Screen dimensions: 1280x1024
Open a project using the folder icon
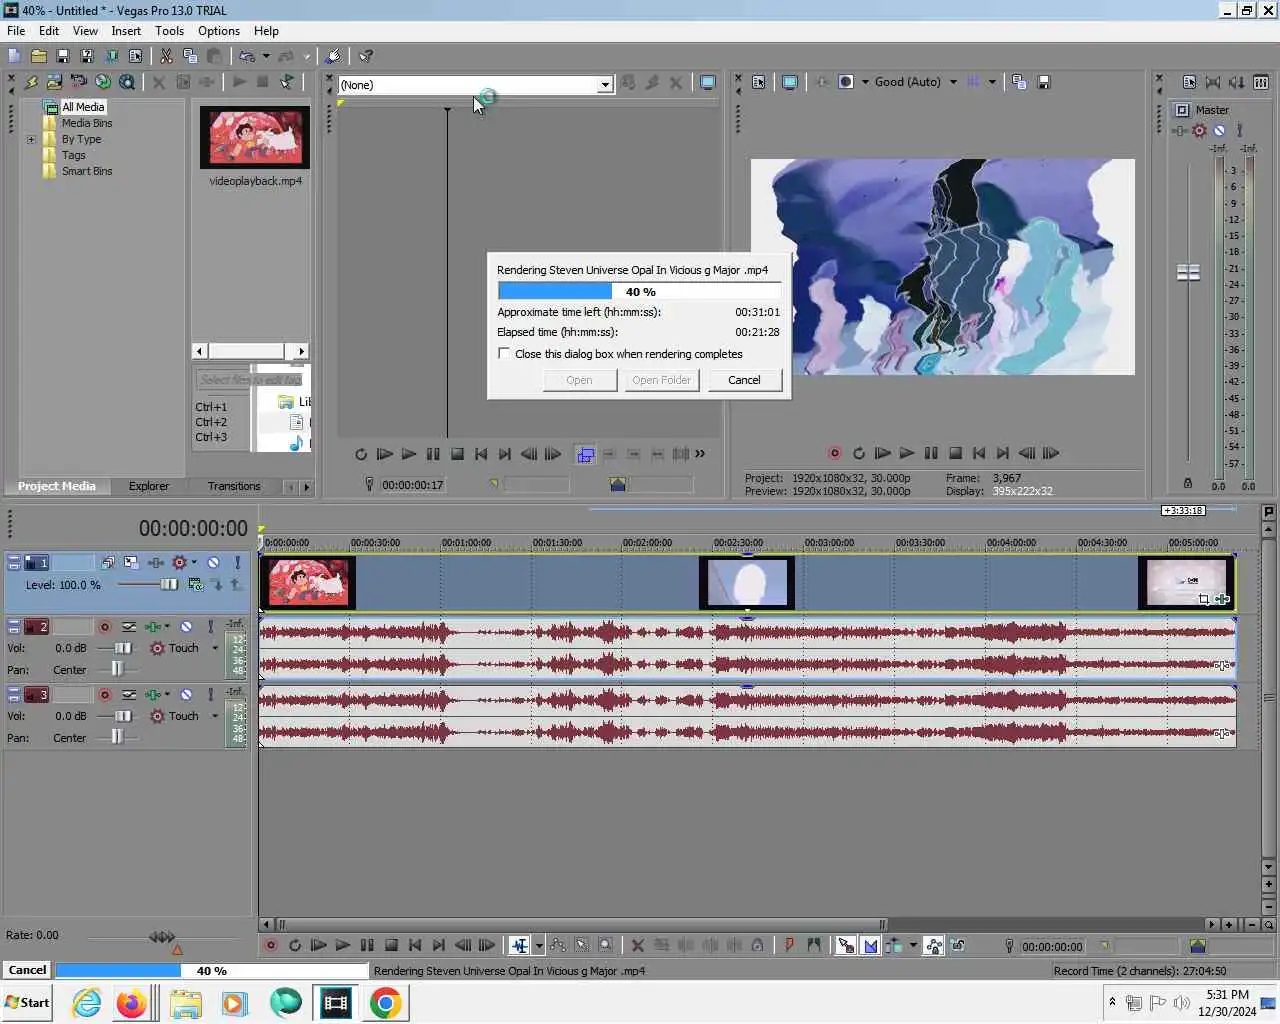point(39,56)
